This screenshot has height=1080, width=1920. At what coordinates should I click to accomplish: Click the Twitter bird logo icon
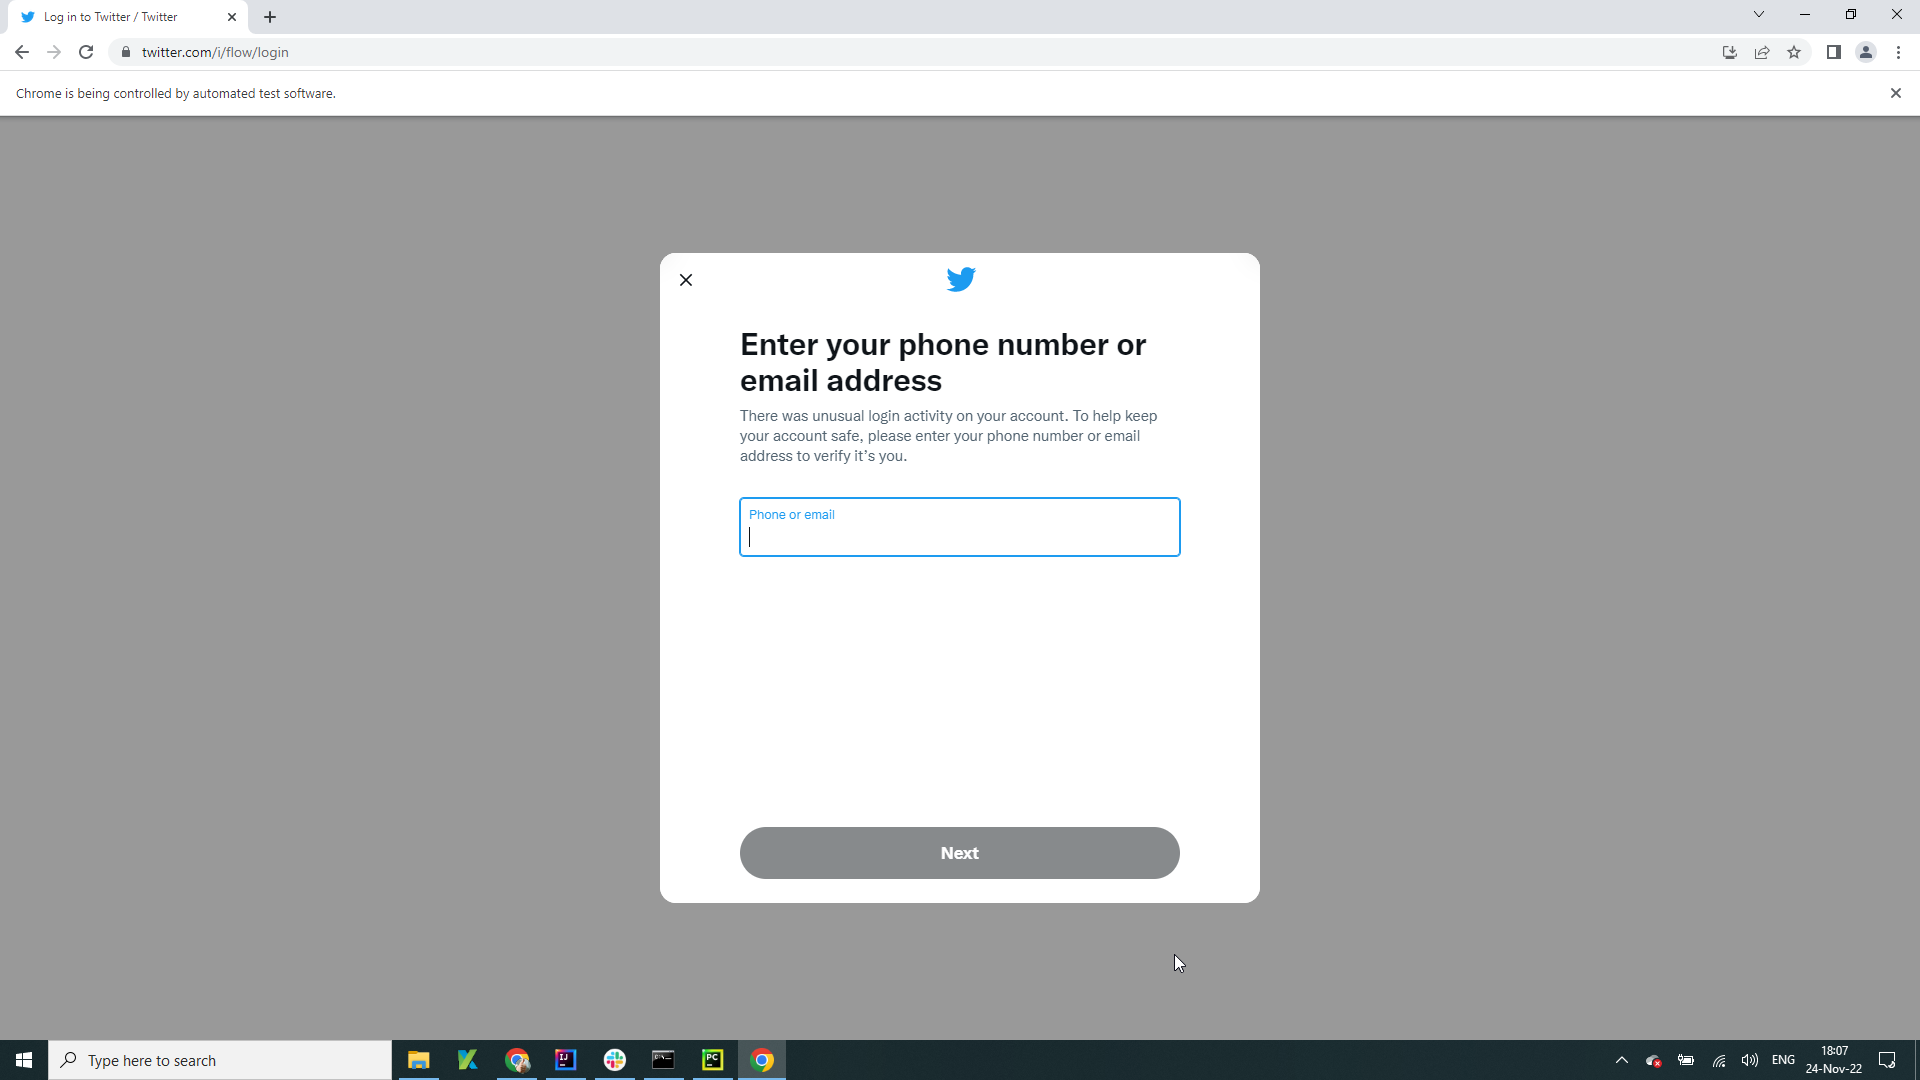(x=959, y=280)
